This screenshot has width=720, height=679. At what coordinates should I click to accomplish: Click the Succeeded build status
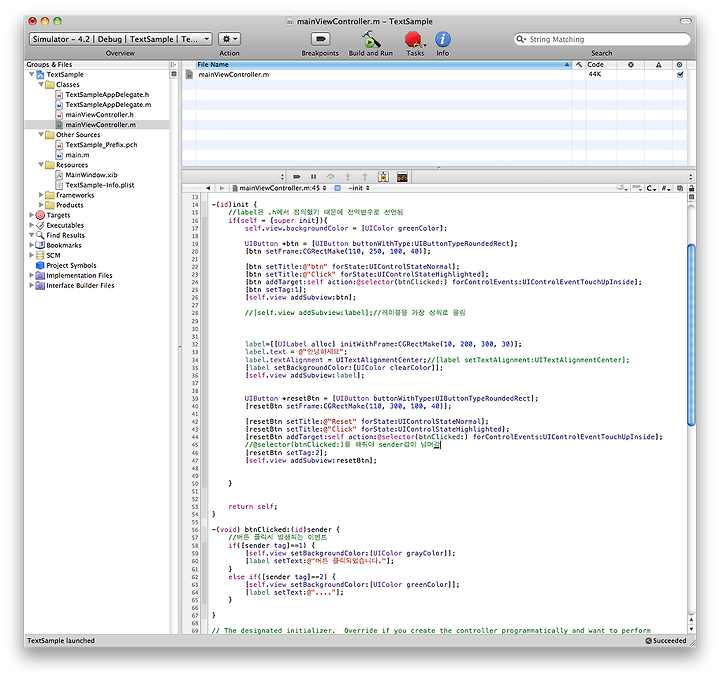666,640
